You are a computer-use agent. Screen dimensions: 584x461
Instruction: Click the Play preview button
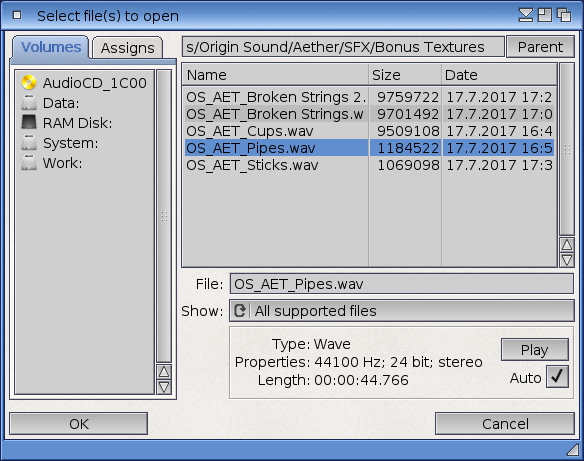point(534,350)
